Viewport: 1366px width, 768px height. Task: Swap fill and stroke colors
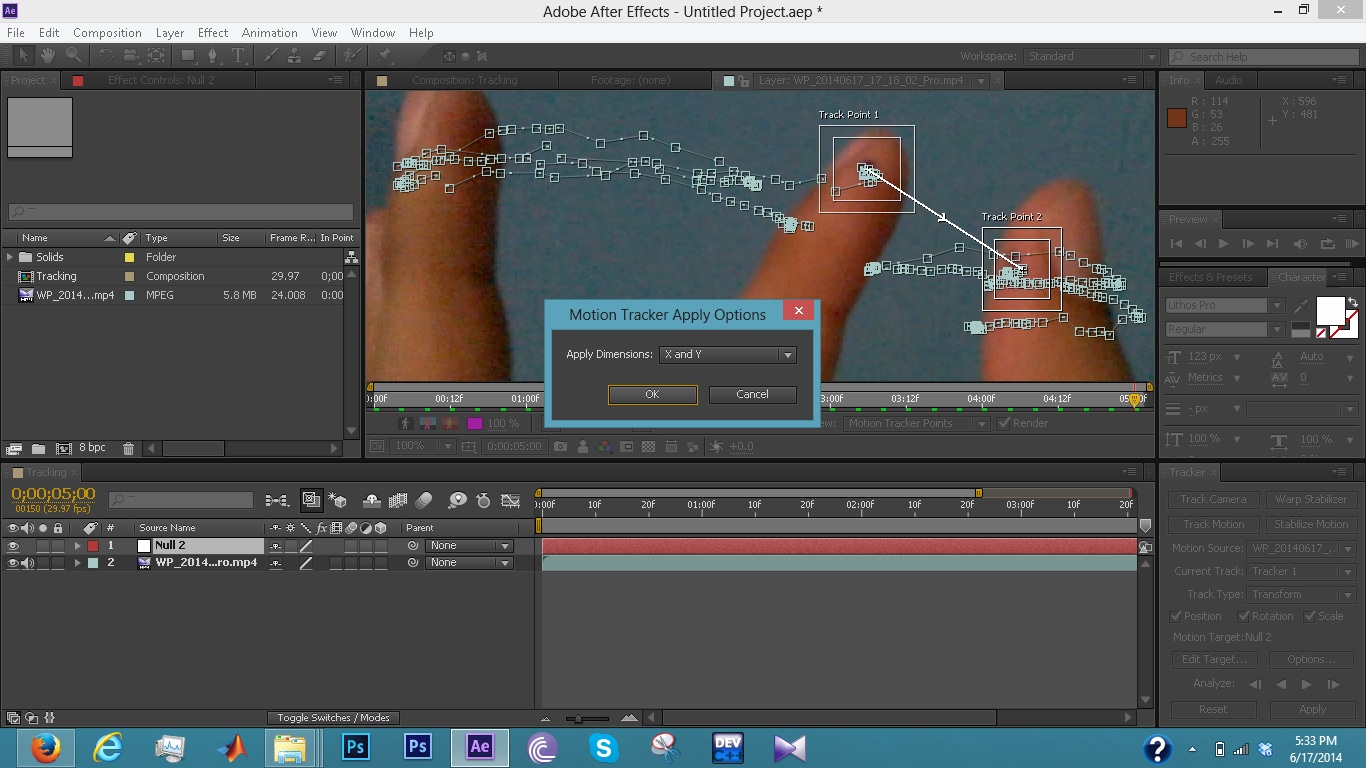point(1352,302)
